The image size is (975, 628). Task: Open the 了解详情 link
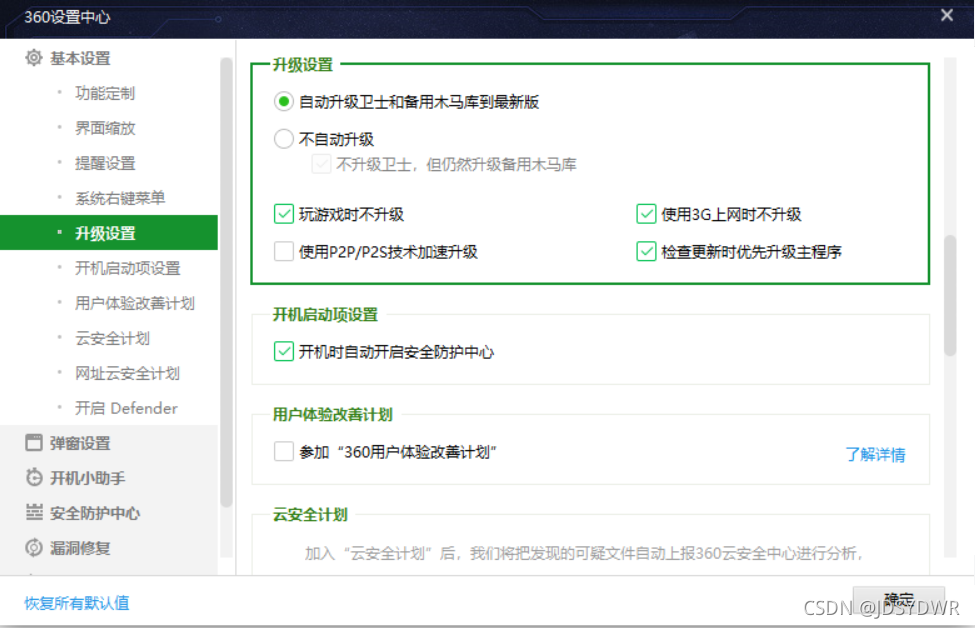coord(876,455)
